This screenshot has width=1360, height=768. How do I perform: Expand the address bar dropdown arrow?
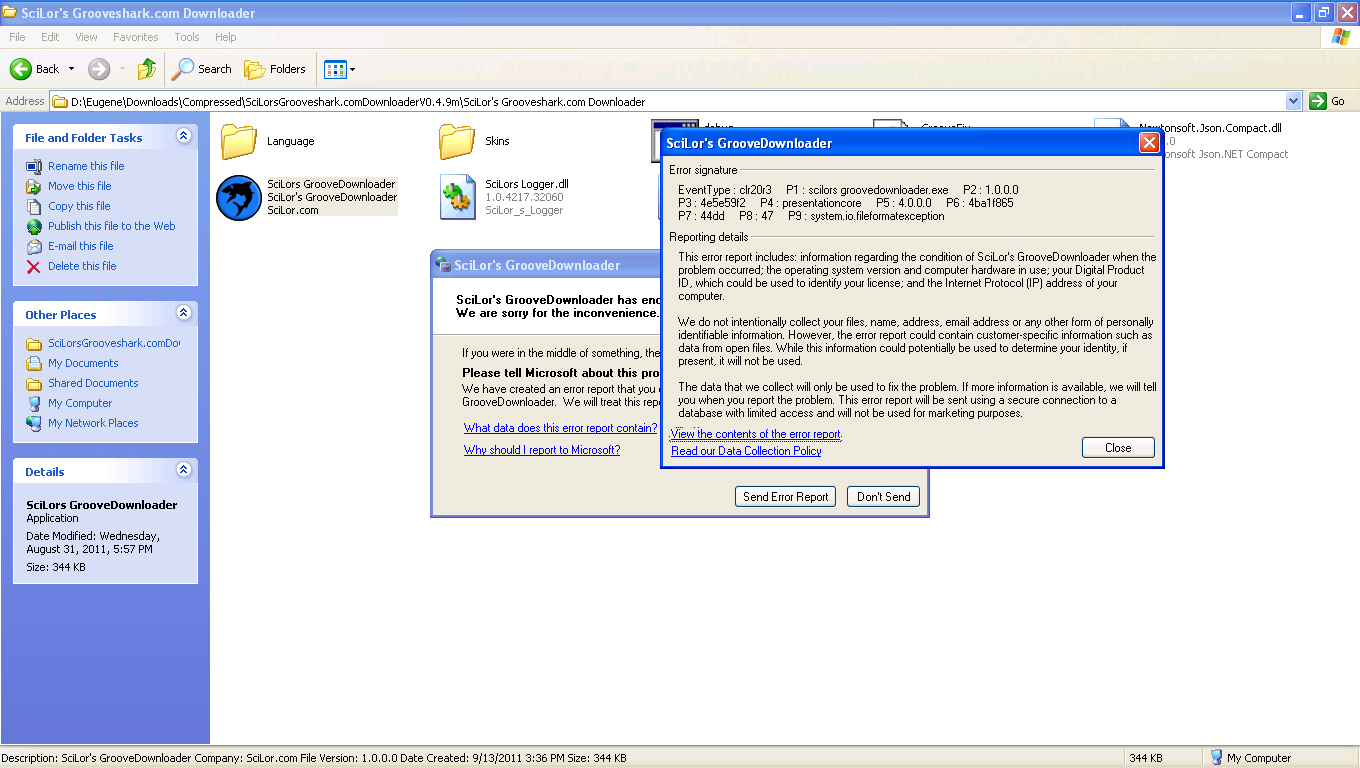(x=1294, y=101)
